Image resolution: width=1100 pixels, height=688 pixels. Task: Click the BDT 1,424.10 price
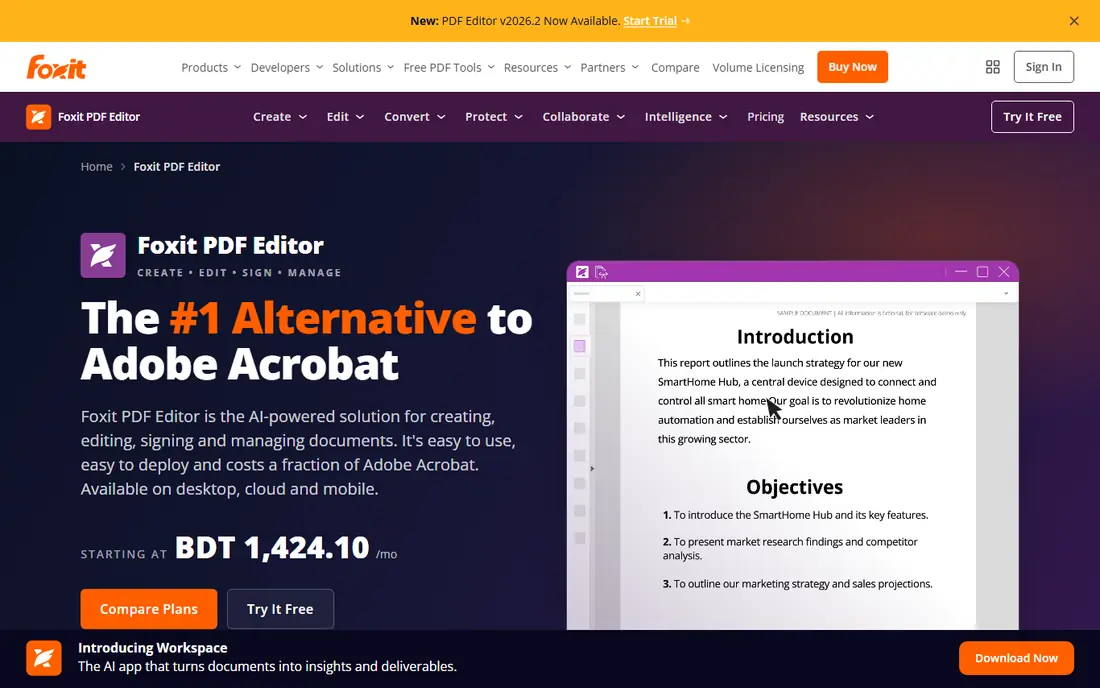(271, 547)
